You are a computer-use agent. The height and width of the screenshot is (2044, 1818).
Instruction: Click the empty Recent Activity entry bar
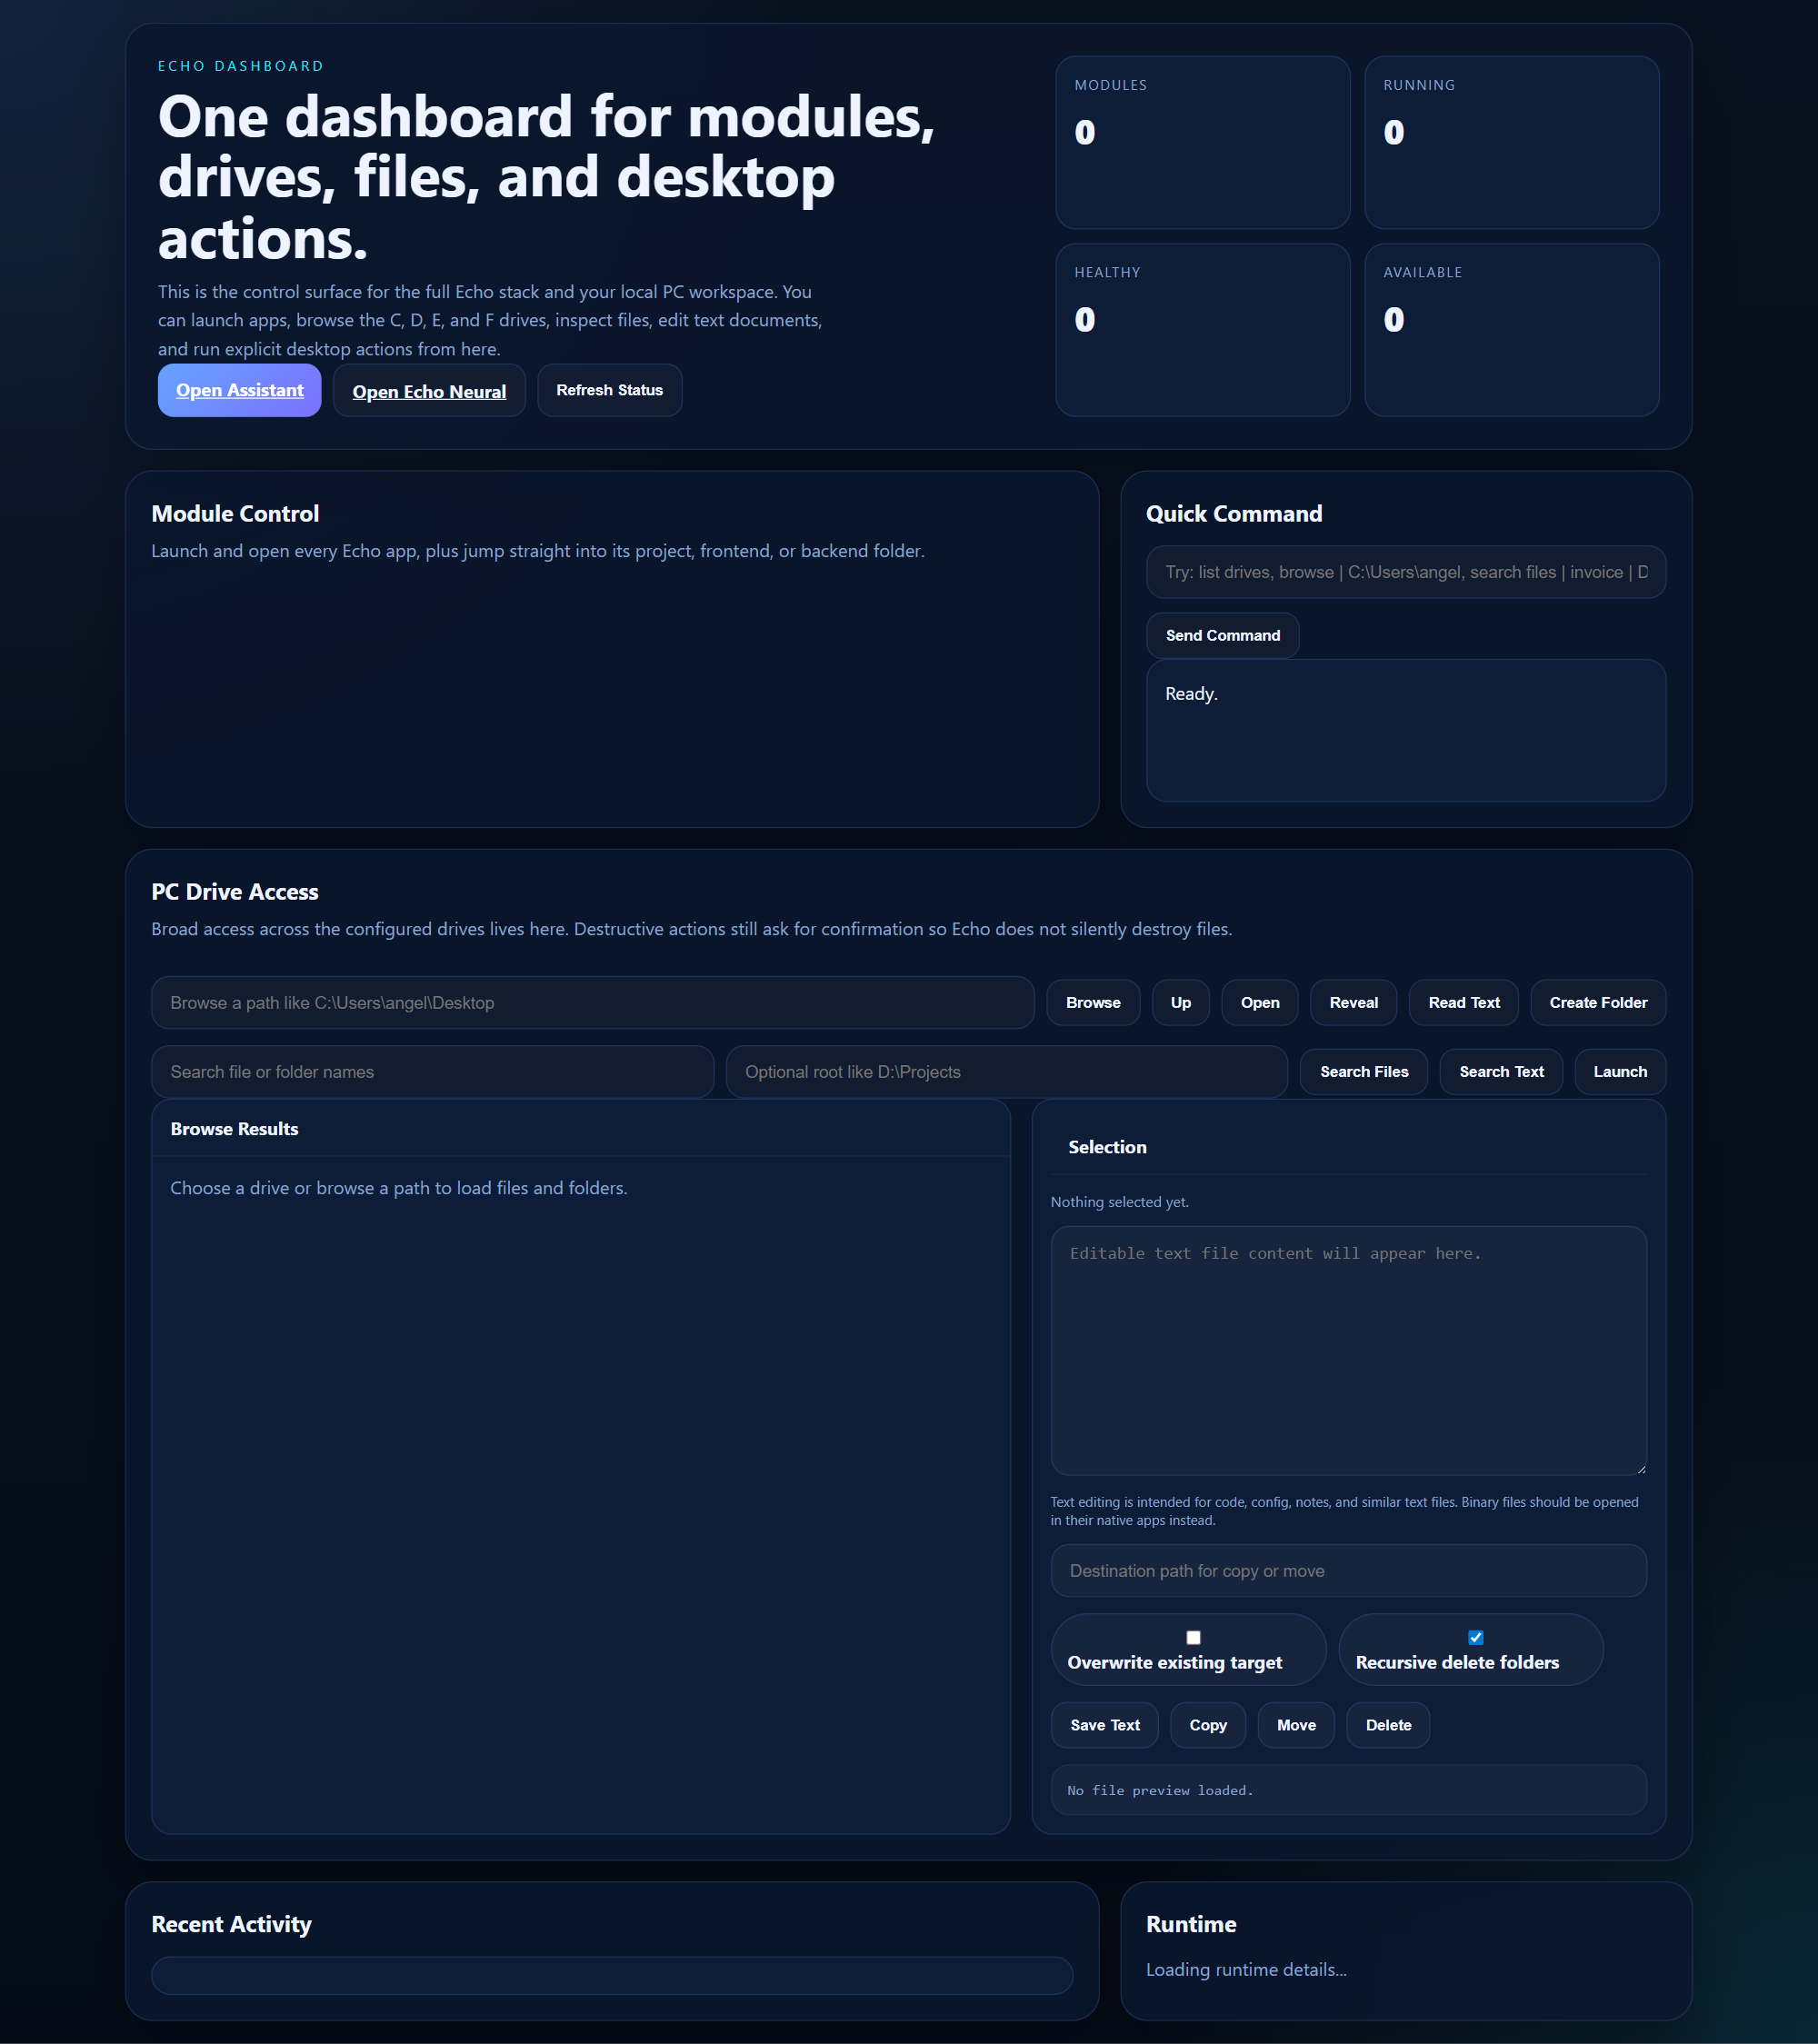[612, 1974]
